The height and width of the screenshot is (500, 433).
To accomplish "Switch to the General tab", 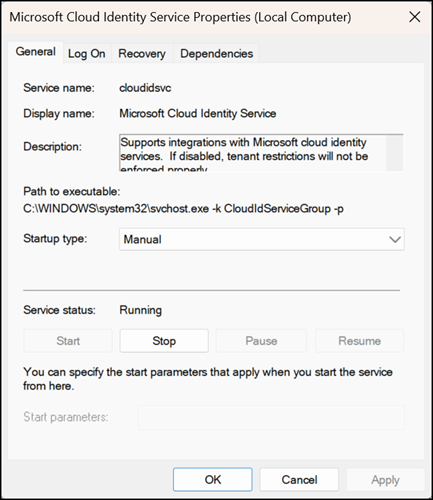I will 36,52.
